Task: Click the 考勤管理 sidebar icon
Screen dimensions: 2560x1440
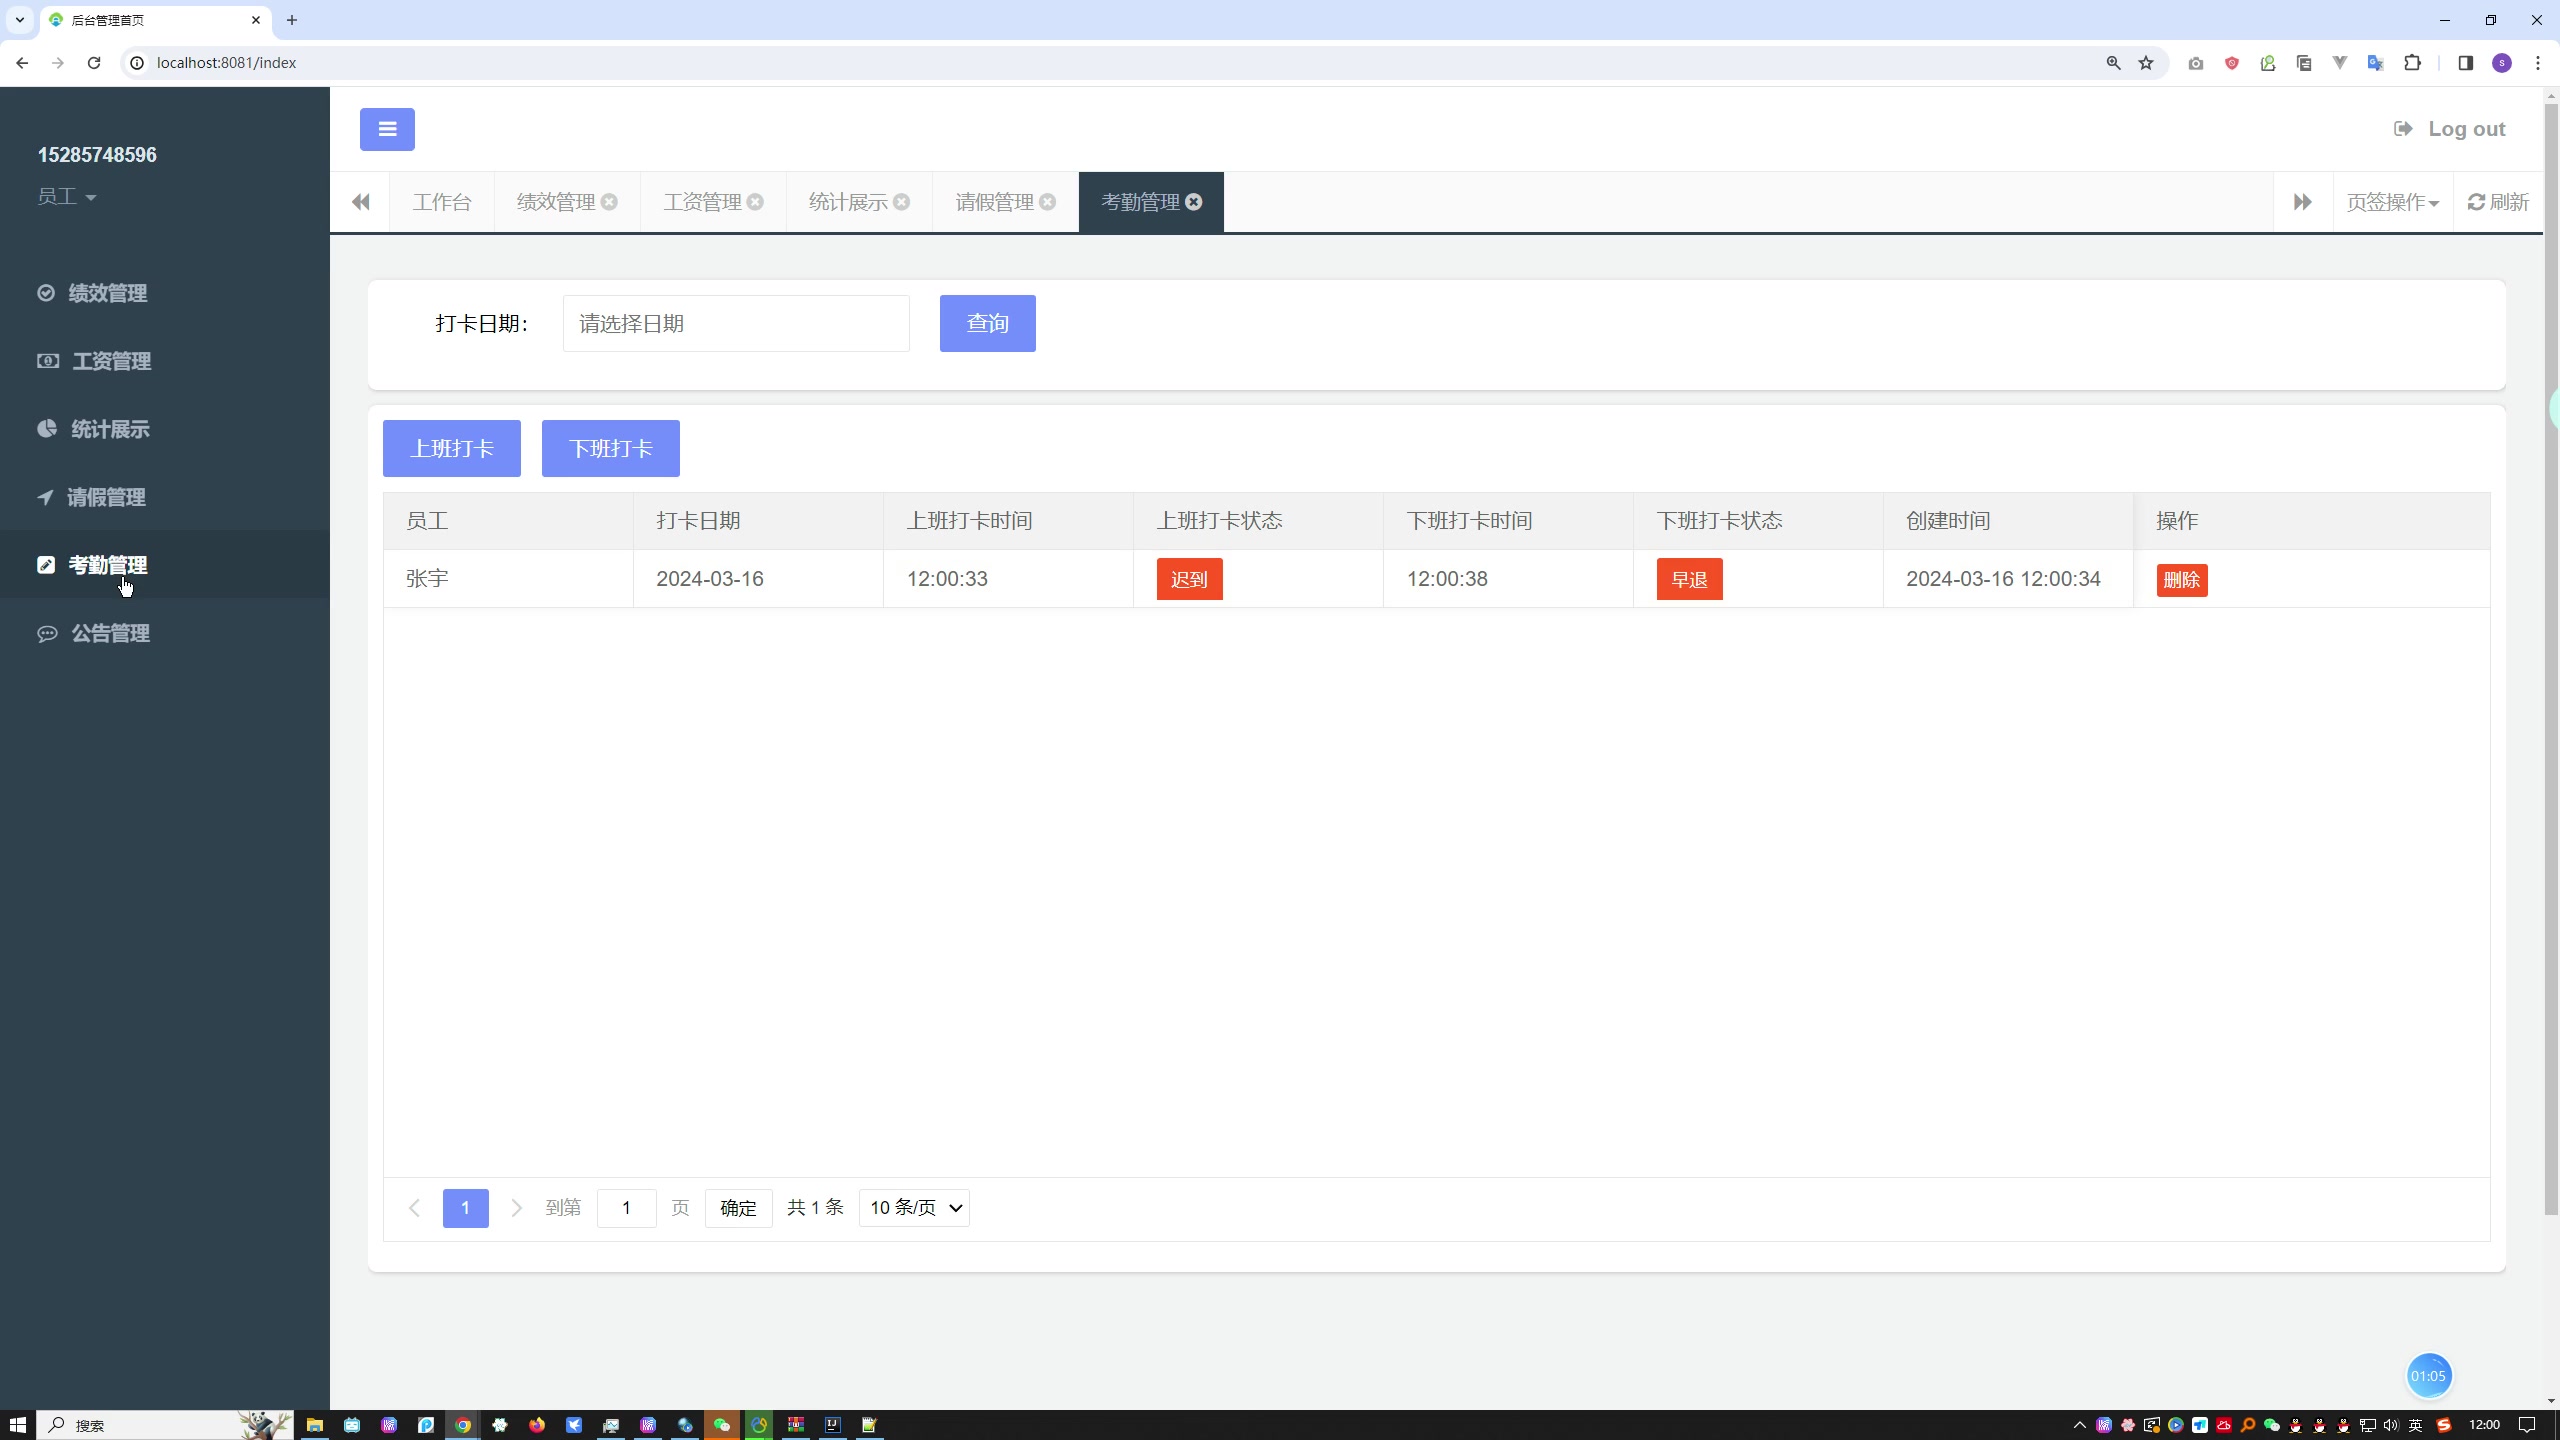Action: point(46,564)
